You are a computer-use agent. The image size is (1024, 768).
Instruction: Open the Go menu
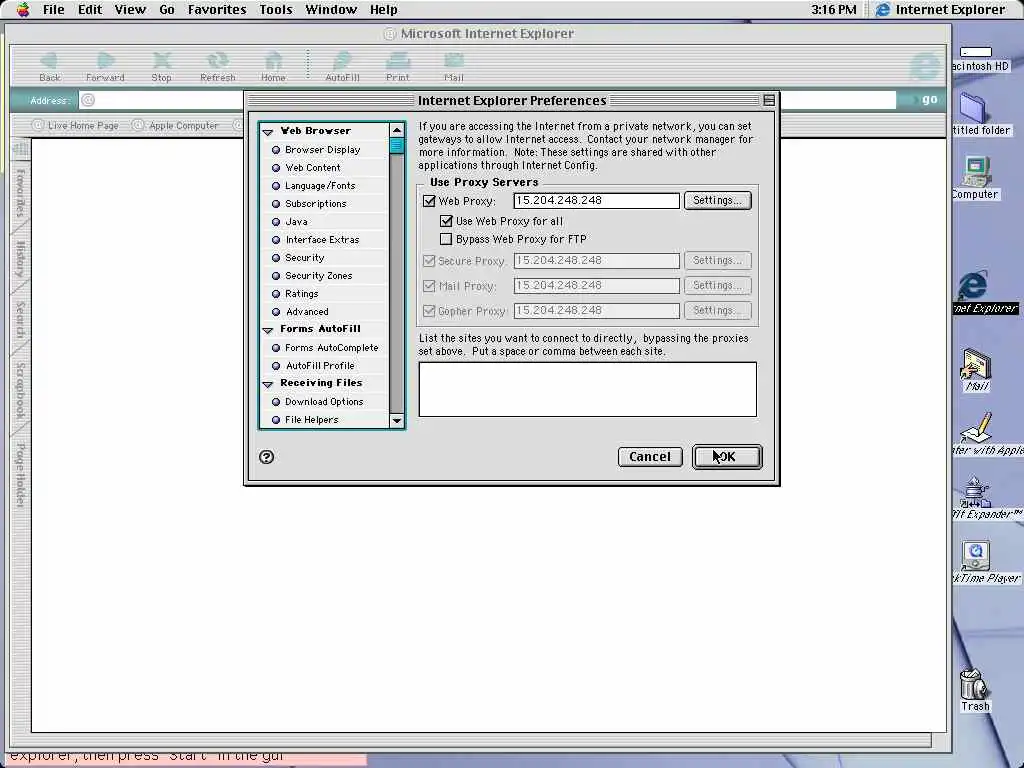pos(167,9)
